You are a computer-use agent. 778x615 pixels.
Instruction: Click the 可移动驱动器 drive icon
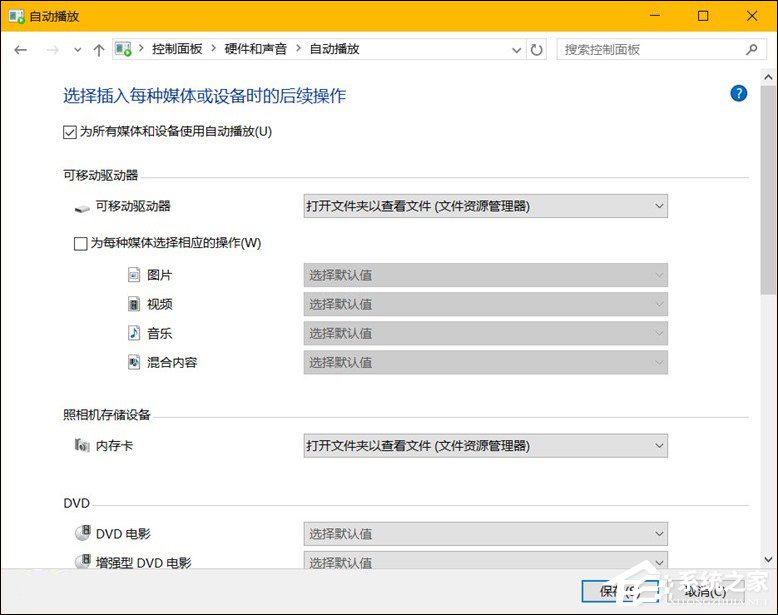click(81, 207)
